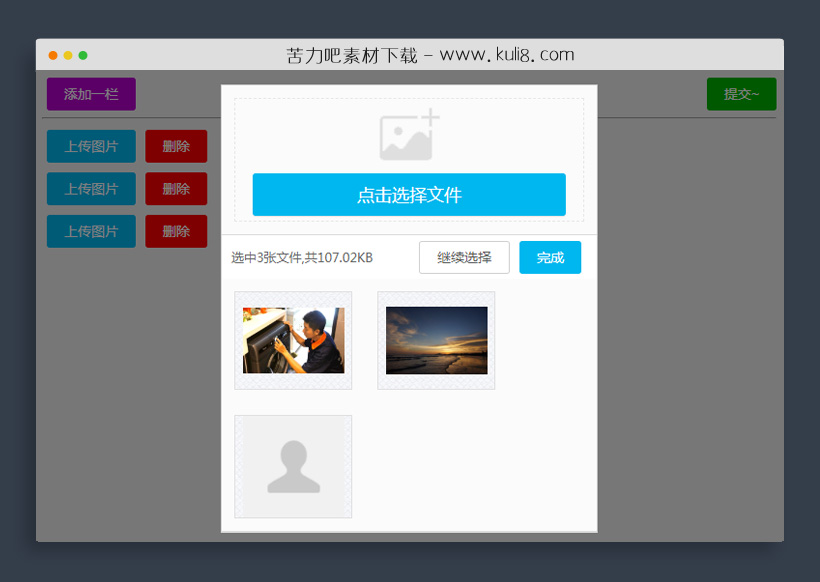Click the person silhouette placeholder icon
Viewport: 820px width, 582px height.
click(293, 466)
